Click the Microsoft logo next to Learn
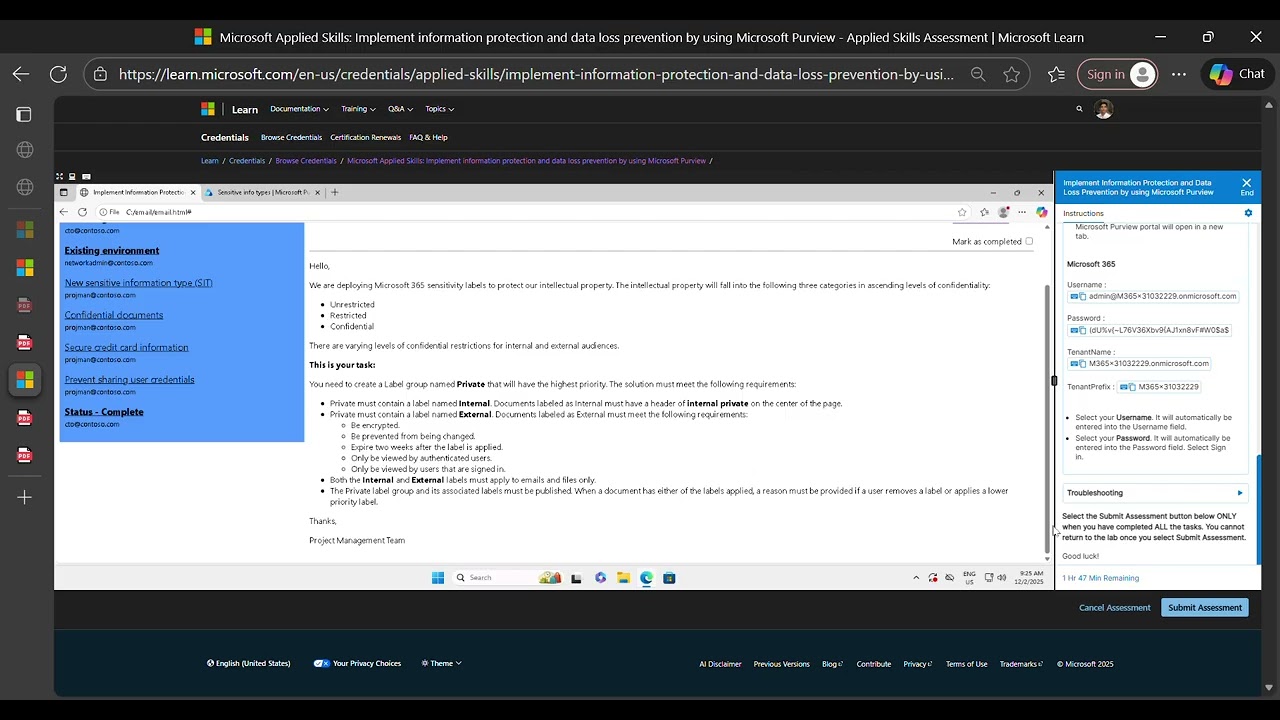Viewport: 1280px width, 720px height. pos(208,109)
